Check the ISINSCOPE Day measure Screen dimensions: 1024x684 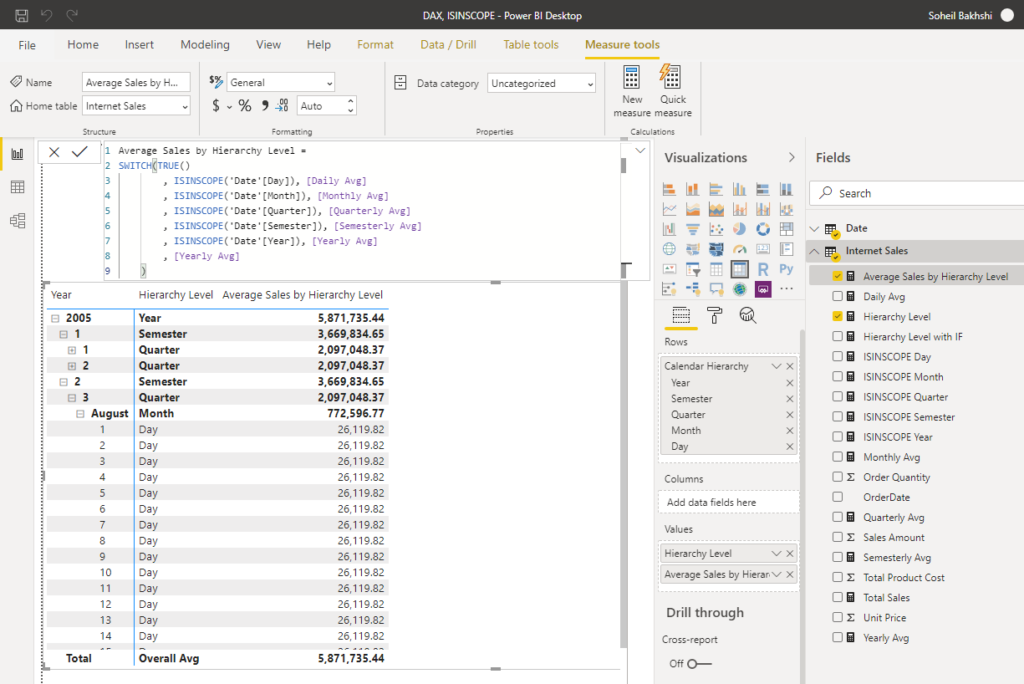pos(837,357)
